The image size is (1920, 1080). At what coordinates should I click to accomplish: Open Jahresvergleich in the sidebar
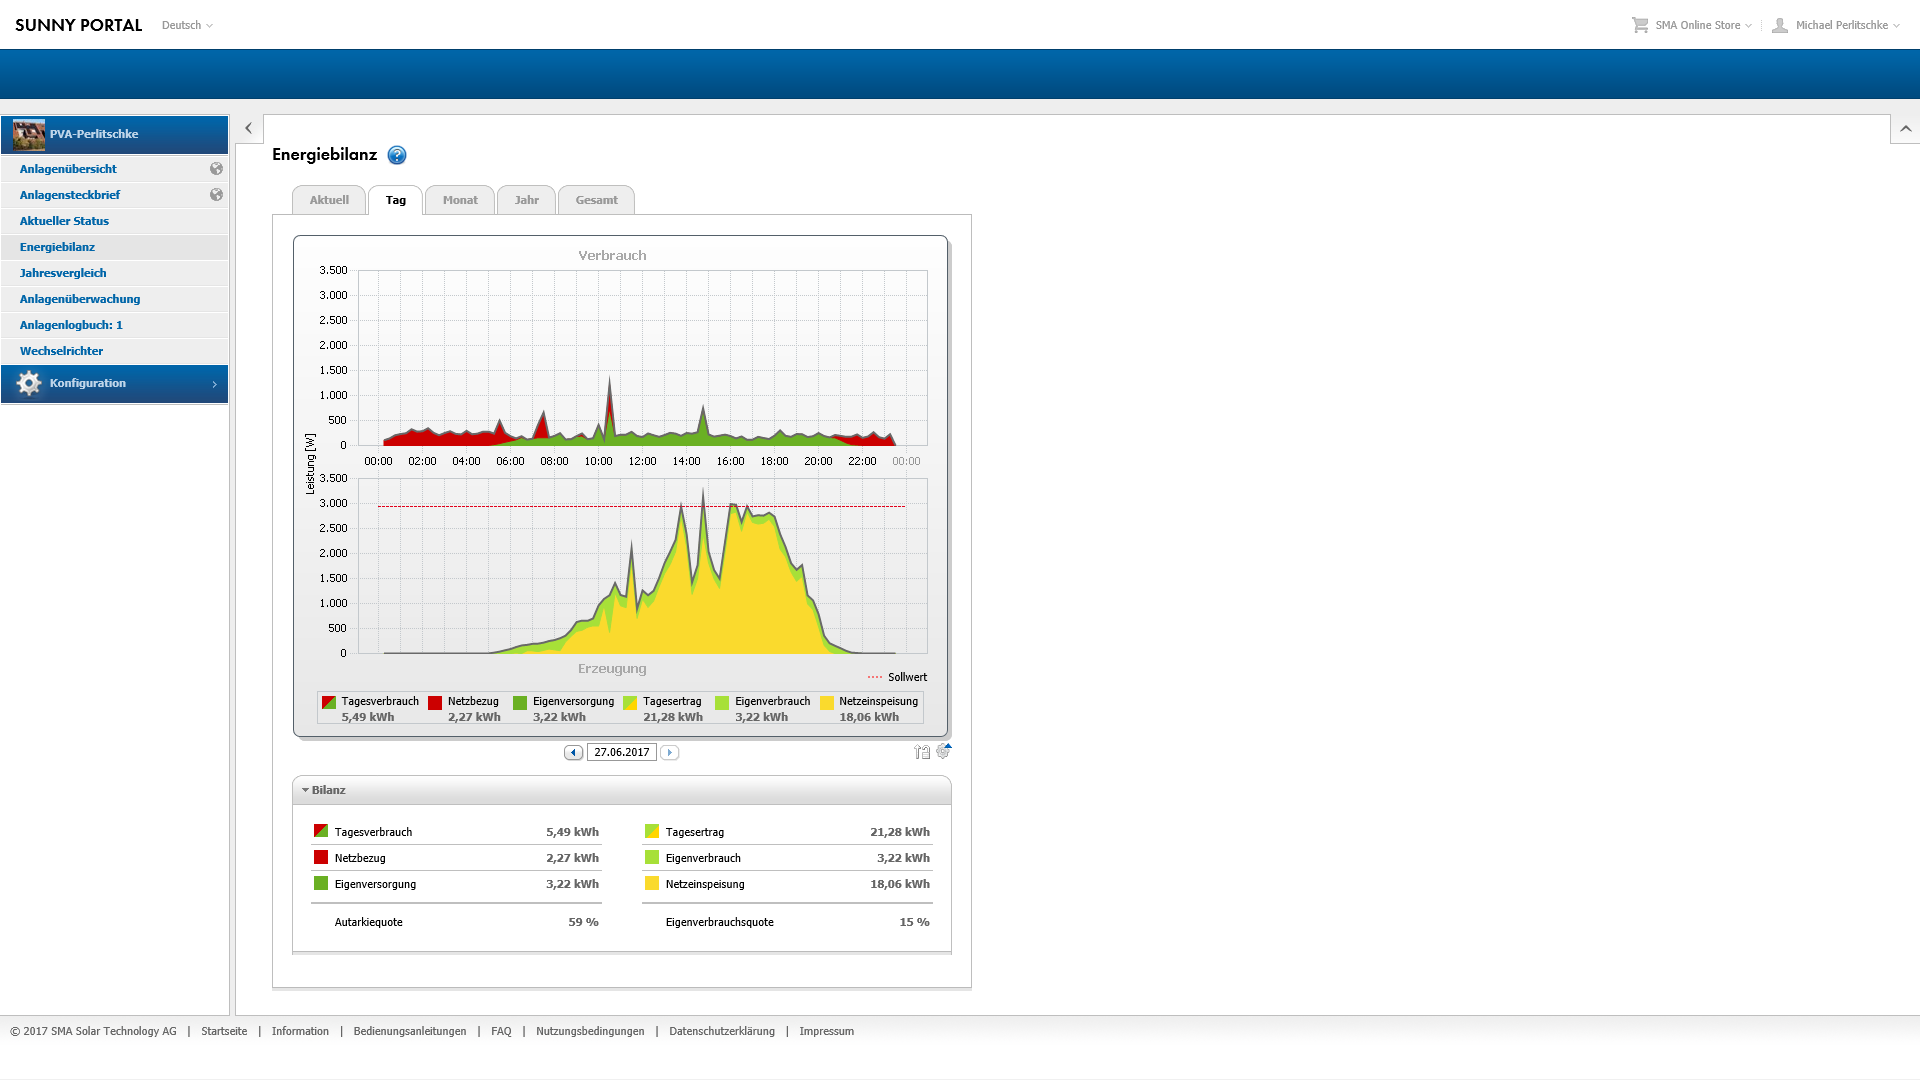pyautogui.click(x=63, y=273)
